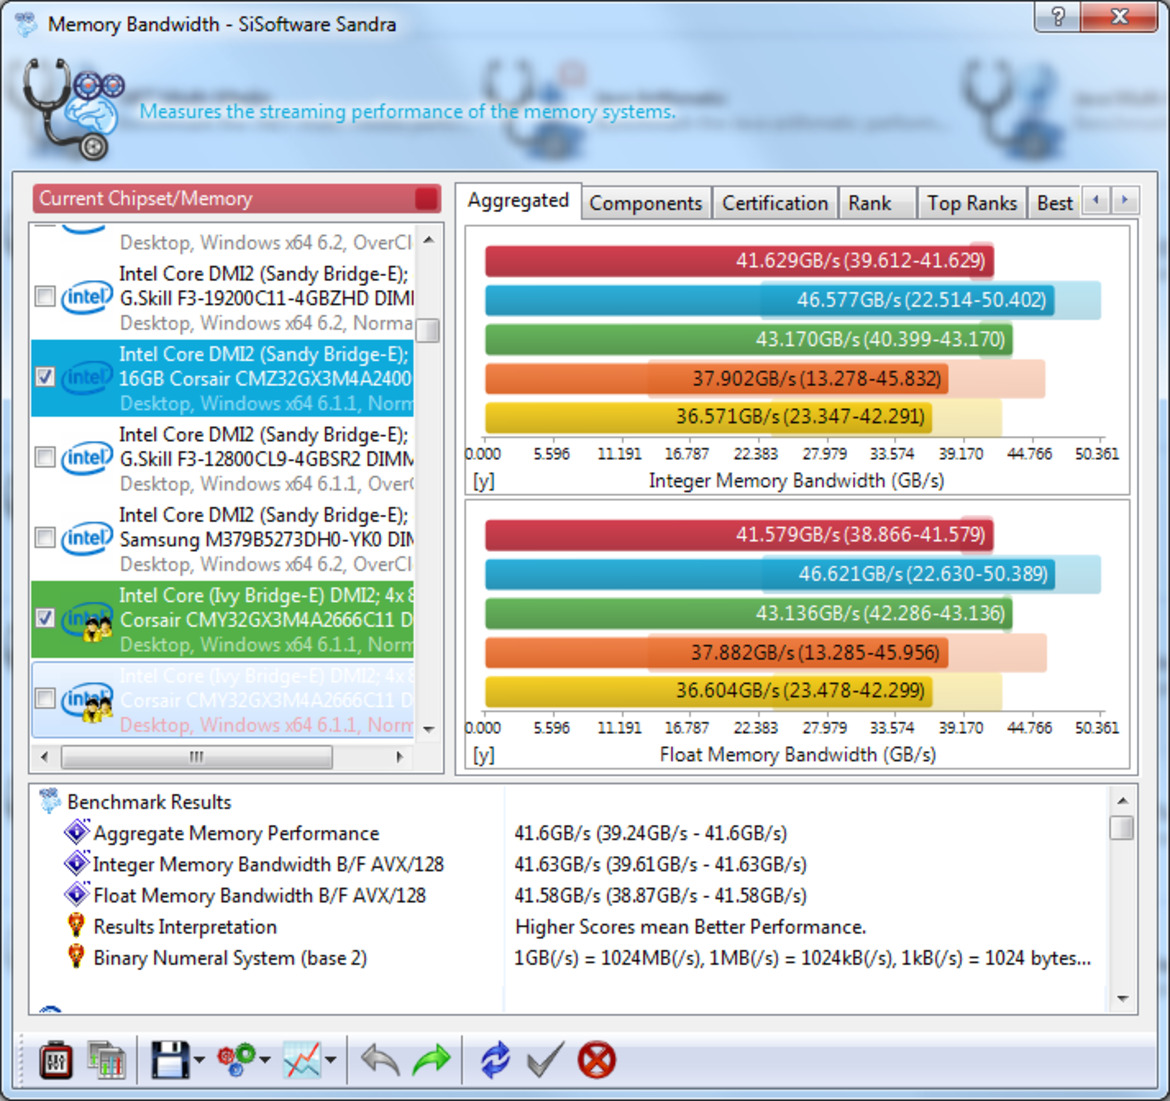Check the last light-blue Ivy Bridge-E checkbox

coord(45,699)
